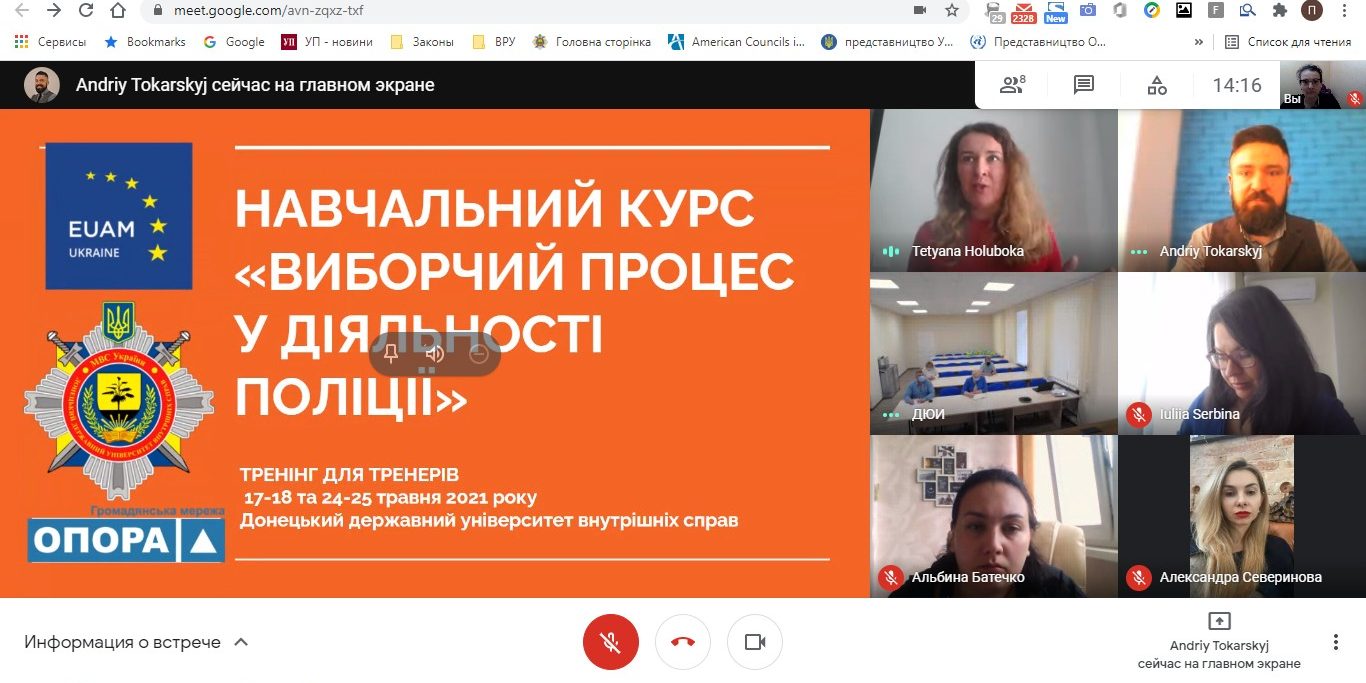Screen dimensions: 1366x683
Task: Go back with the browser back arrow
Action: [22, 11]
